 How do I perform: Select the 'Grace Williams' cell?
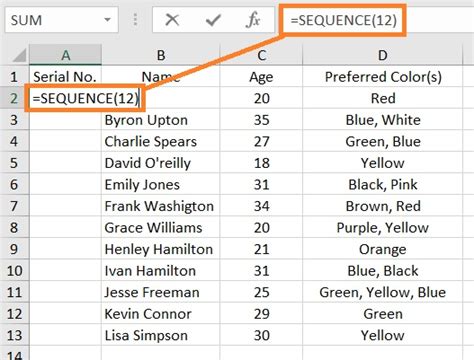coord(161,228)
